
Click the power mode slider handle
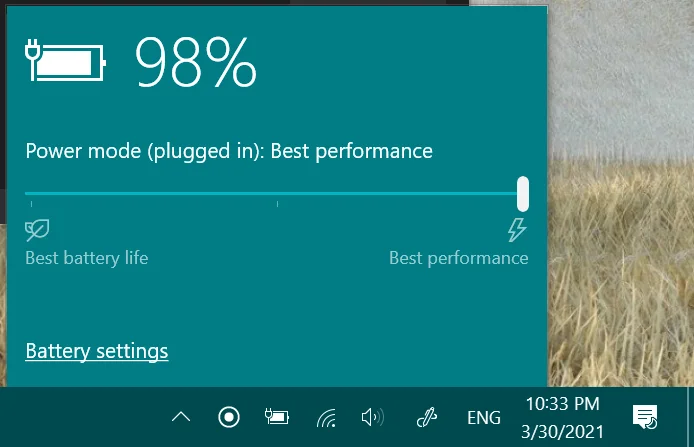pos(523,194)
